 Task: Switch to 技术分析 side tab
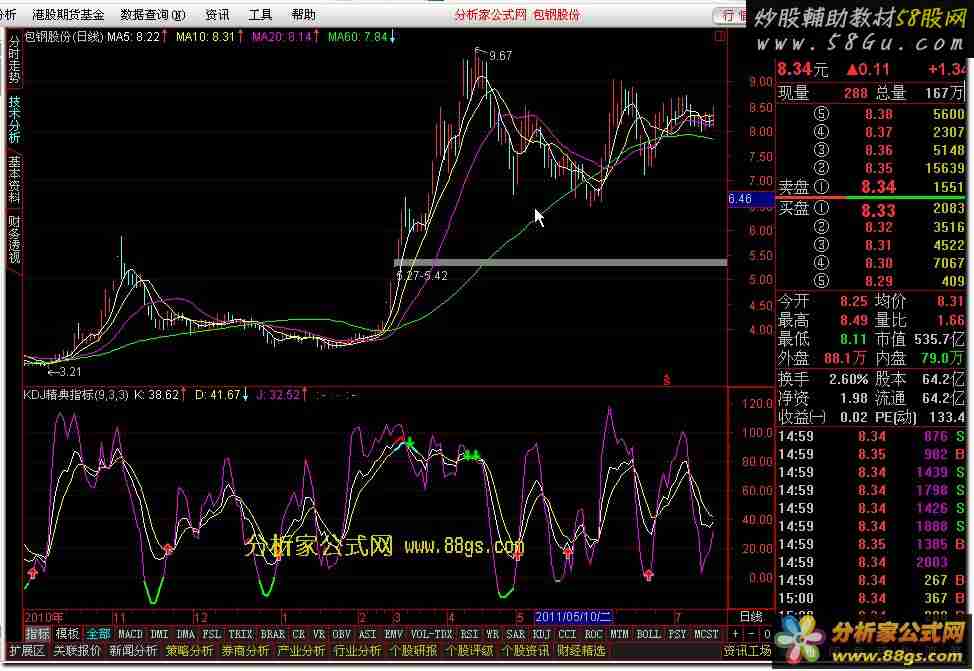tap(14, 119)
